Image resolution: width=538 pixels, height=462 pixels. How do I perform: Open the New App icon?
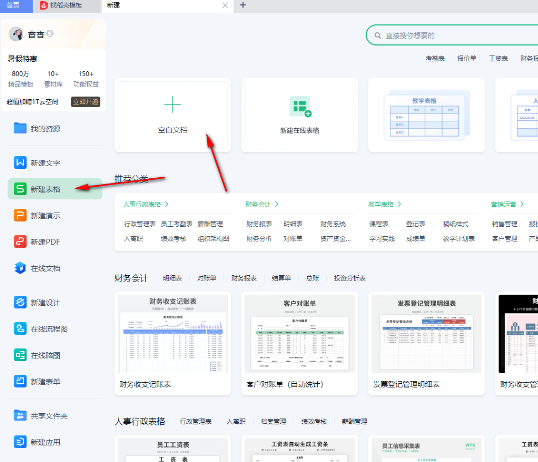click(20, 442)
